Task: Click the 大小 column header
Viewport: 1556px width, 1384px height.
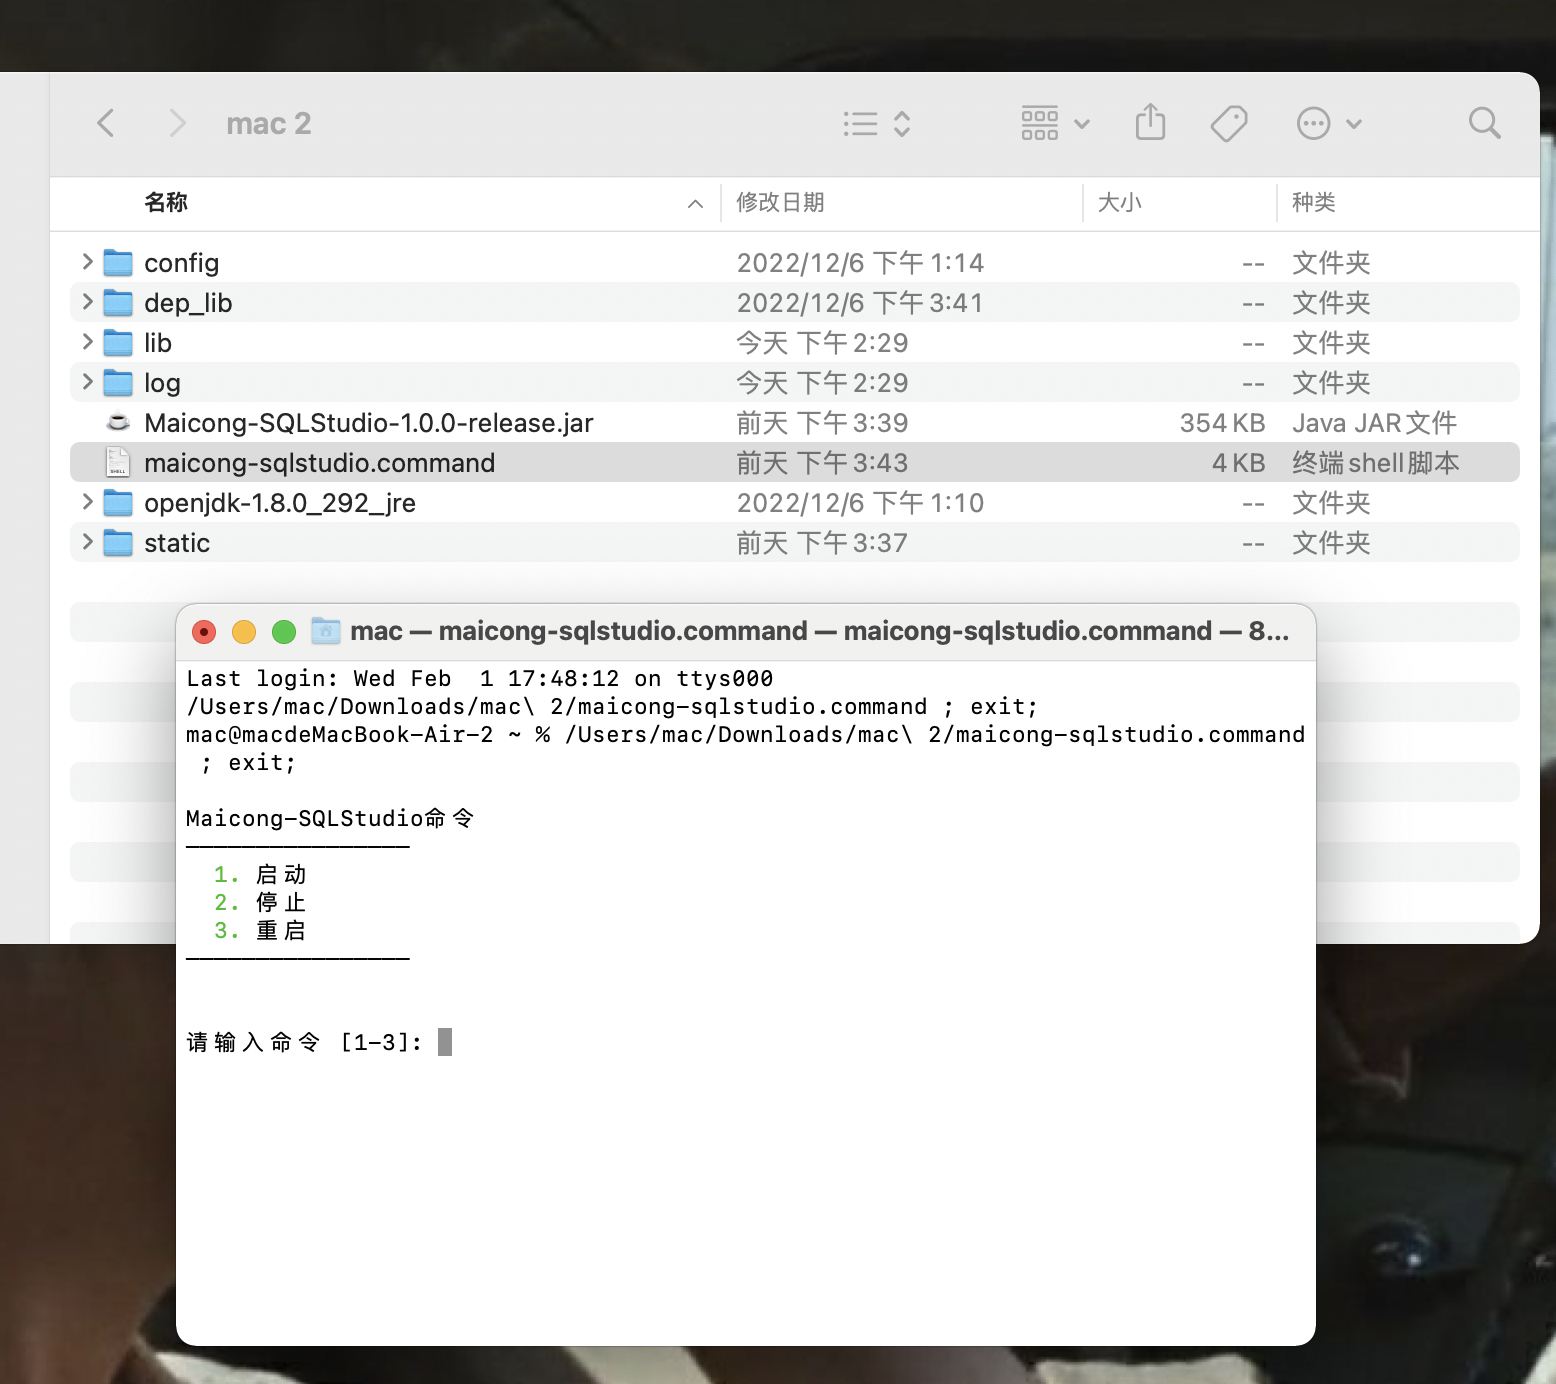Action: pos(1121,203)
